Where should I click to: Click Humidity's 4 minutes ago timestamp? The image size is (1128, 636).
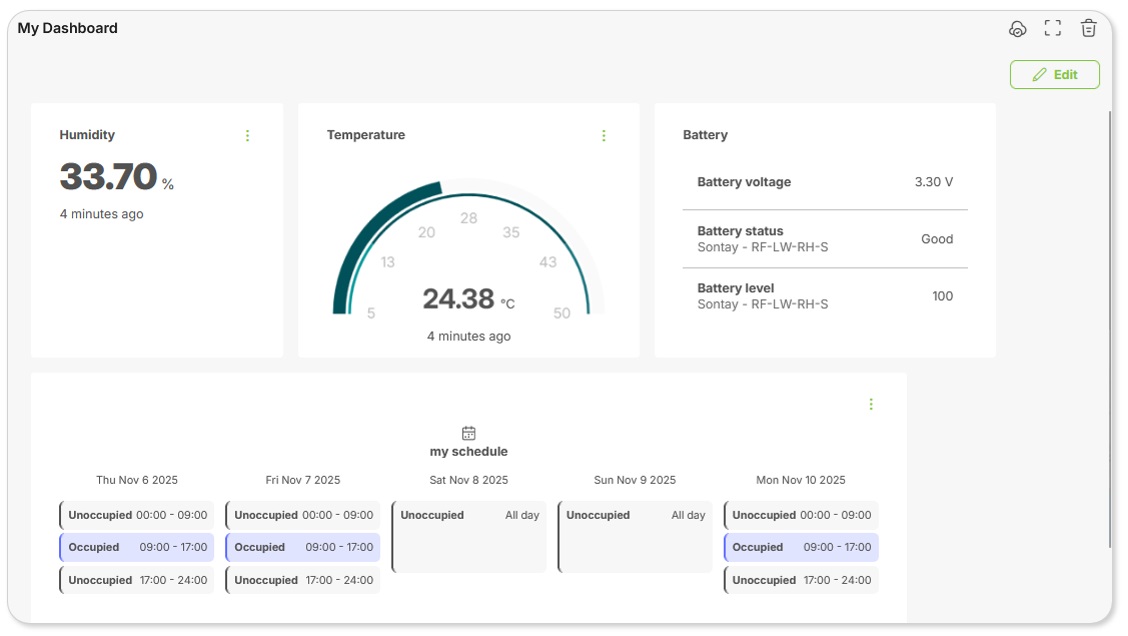101,214
